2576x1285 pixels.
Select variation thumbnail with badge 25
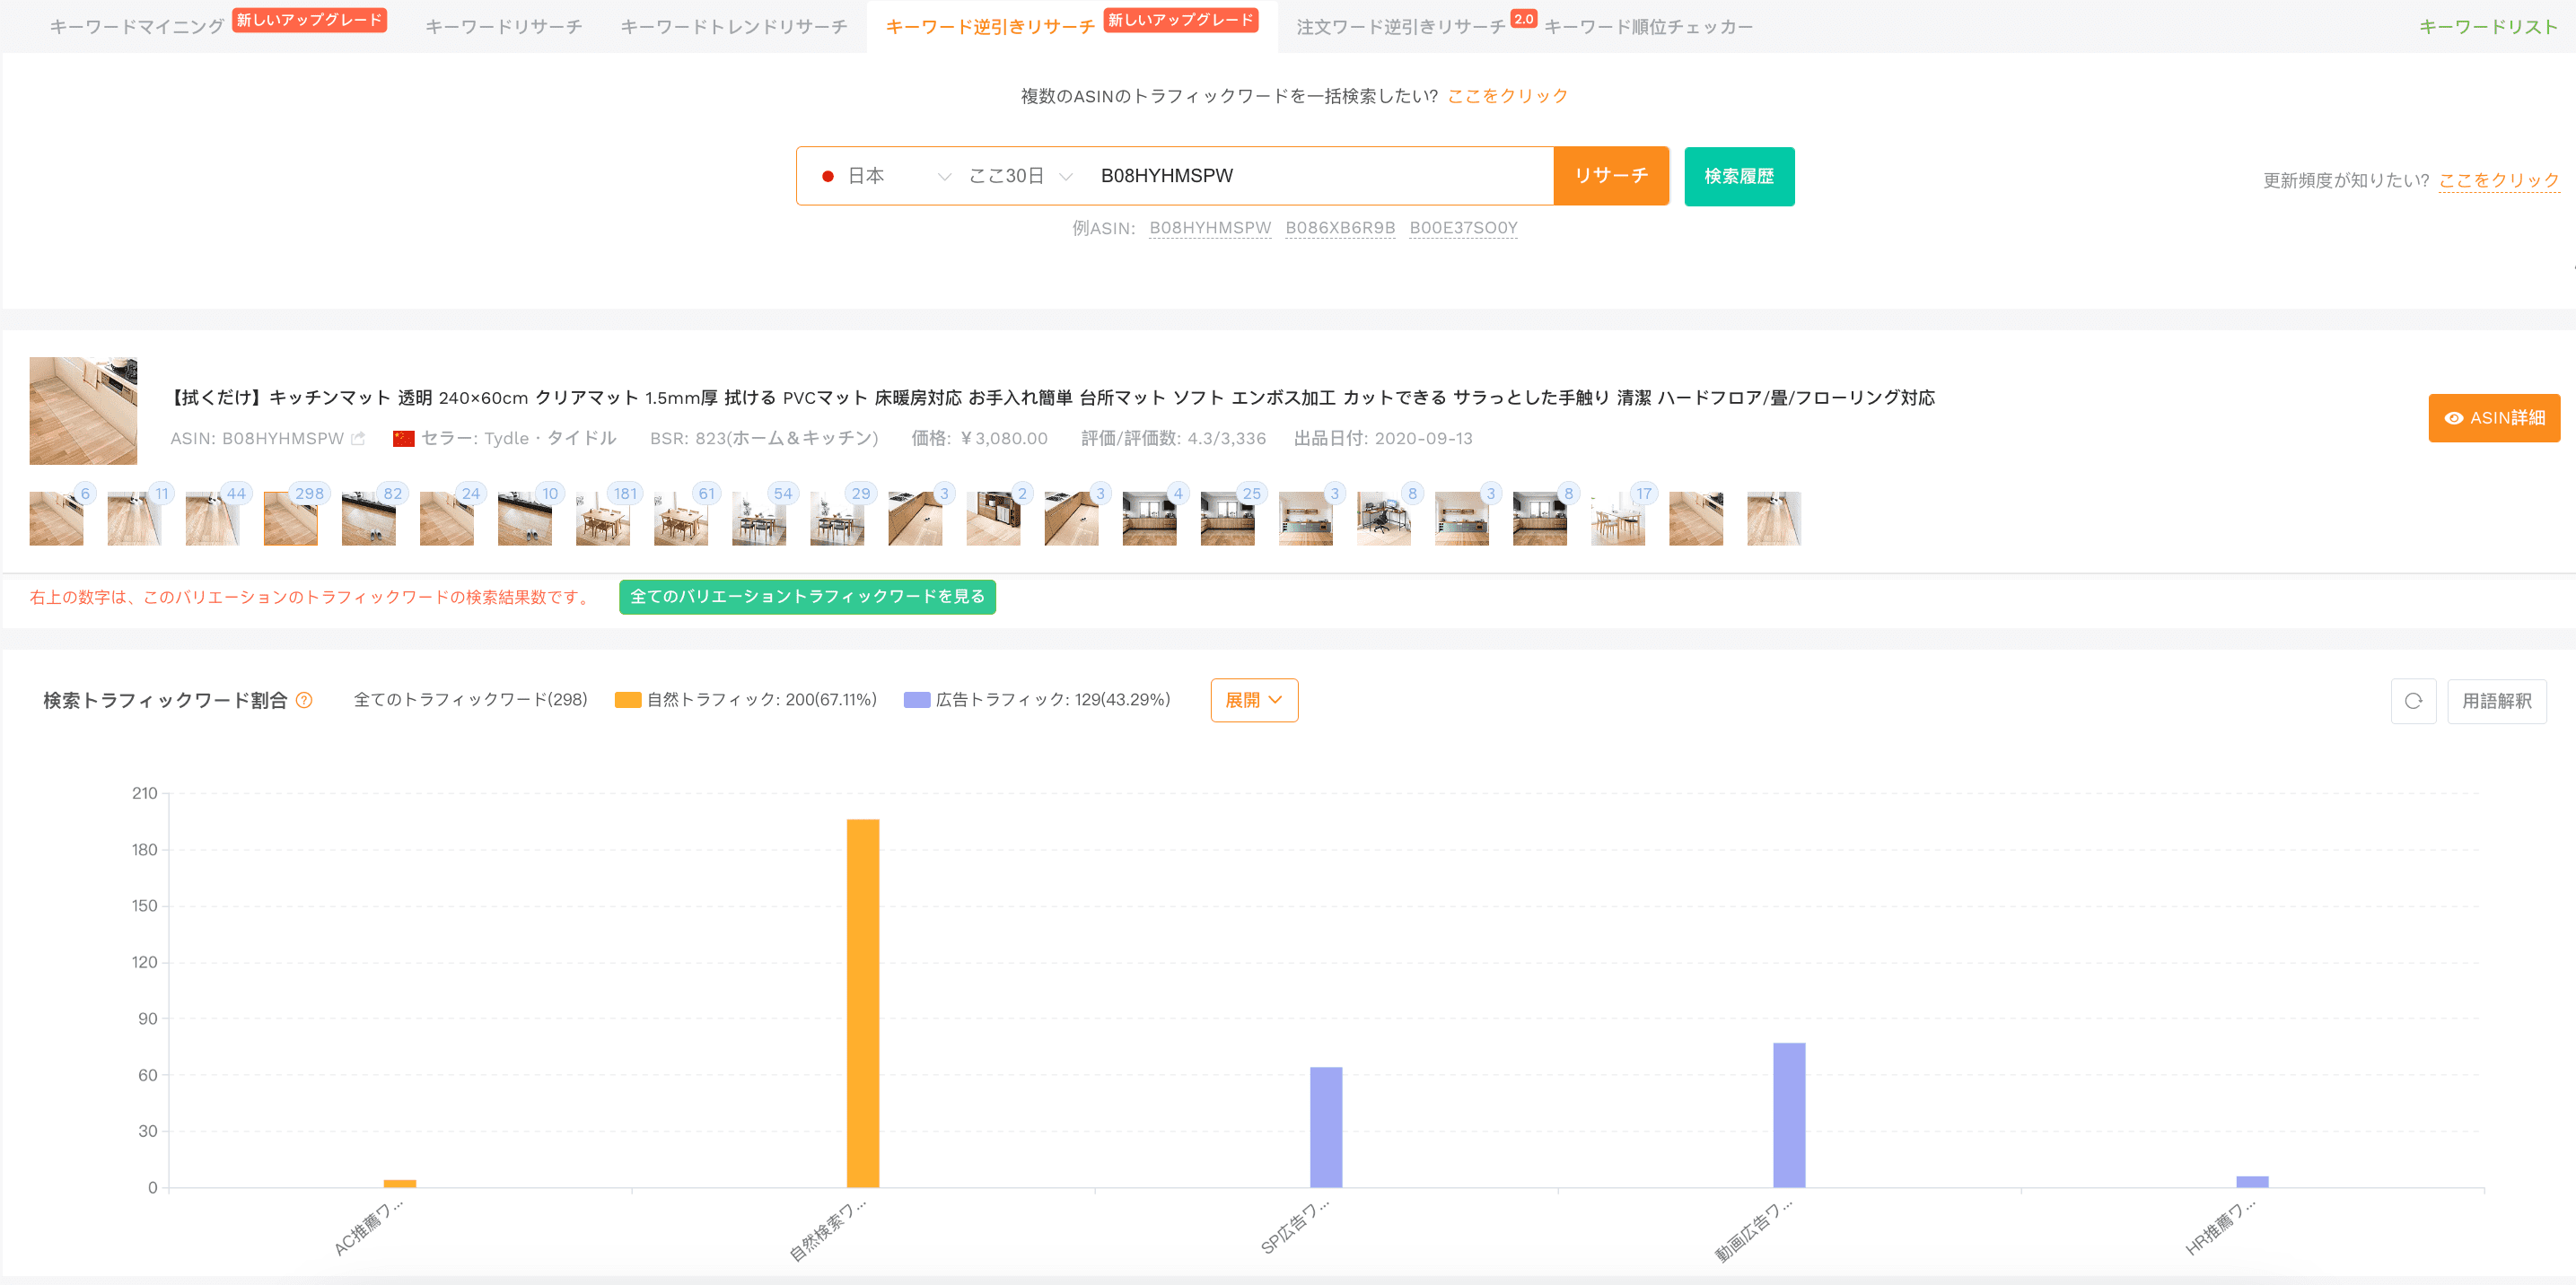click(1228, 518)
